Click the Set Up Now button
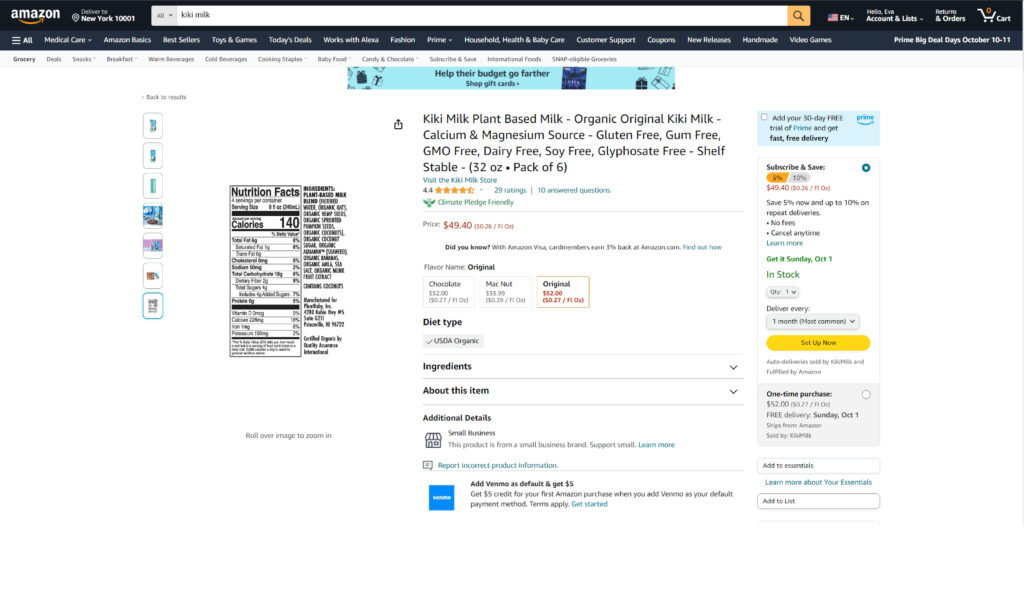 coord(818,342)
